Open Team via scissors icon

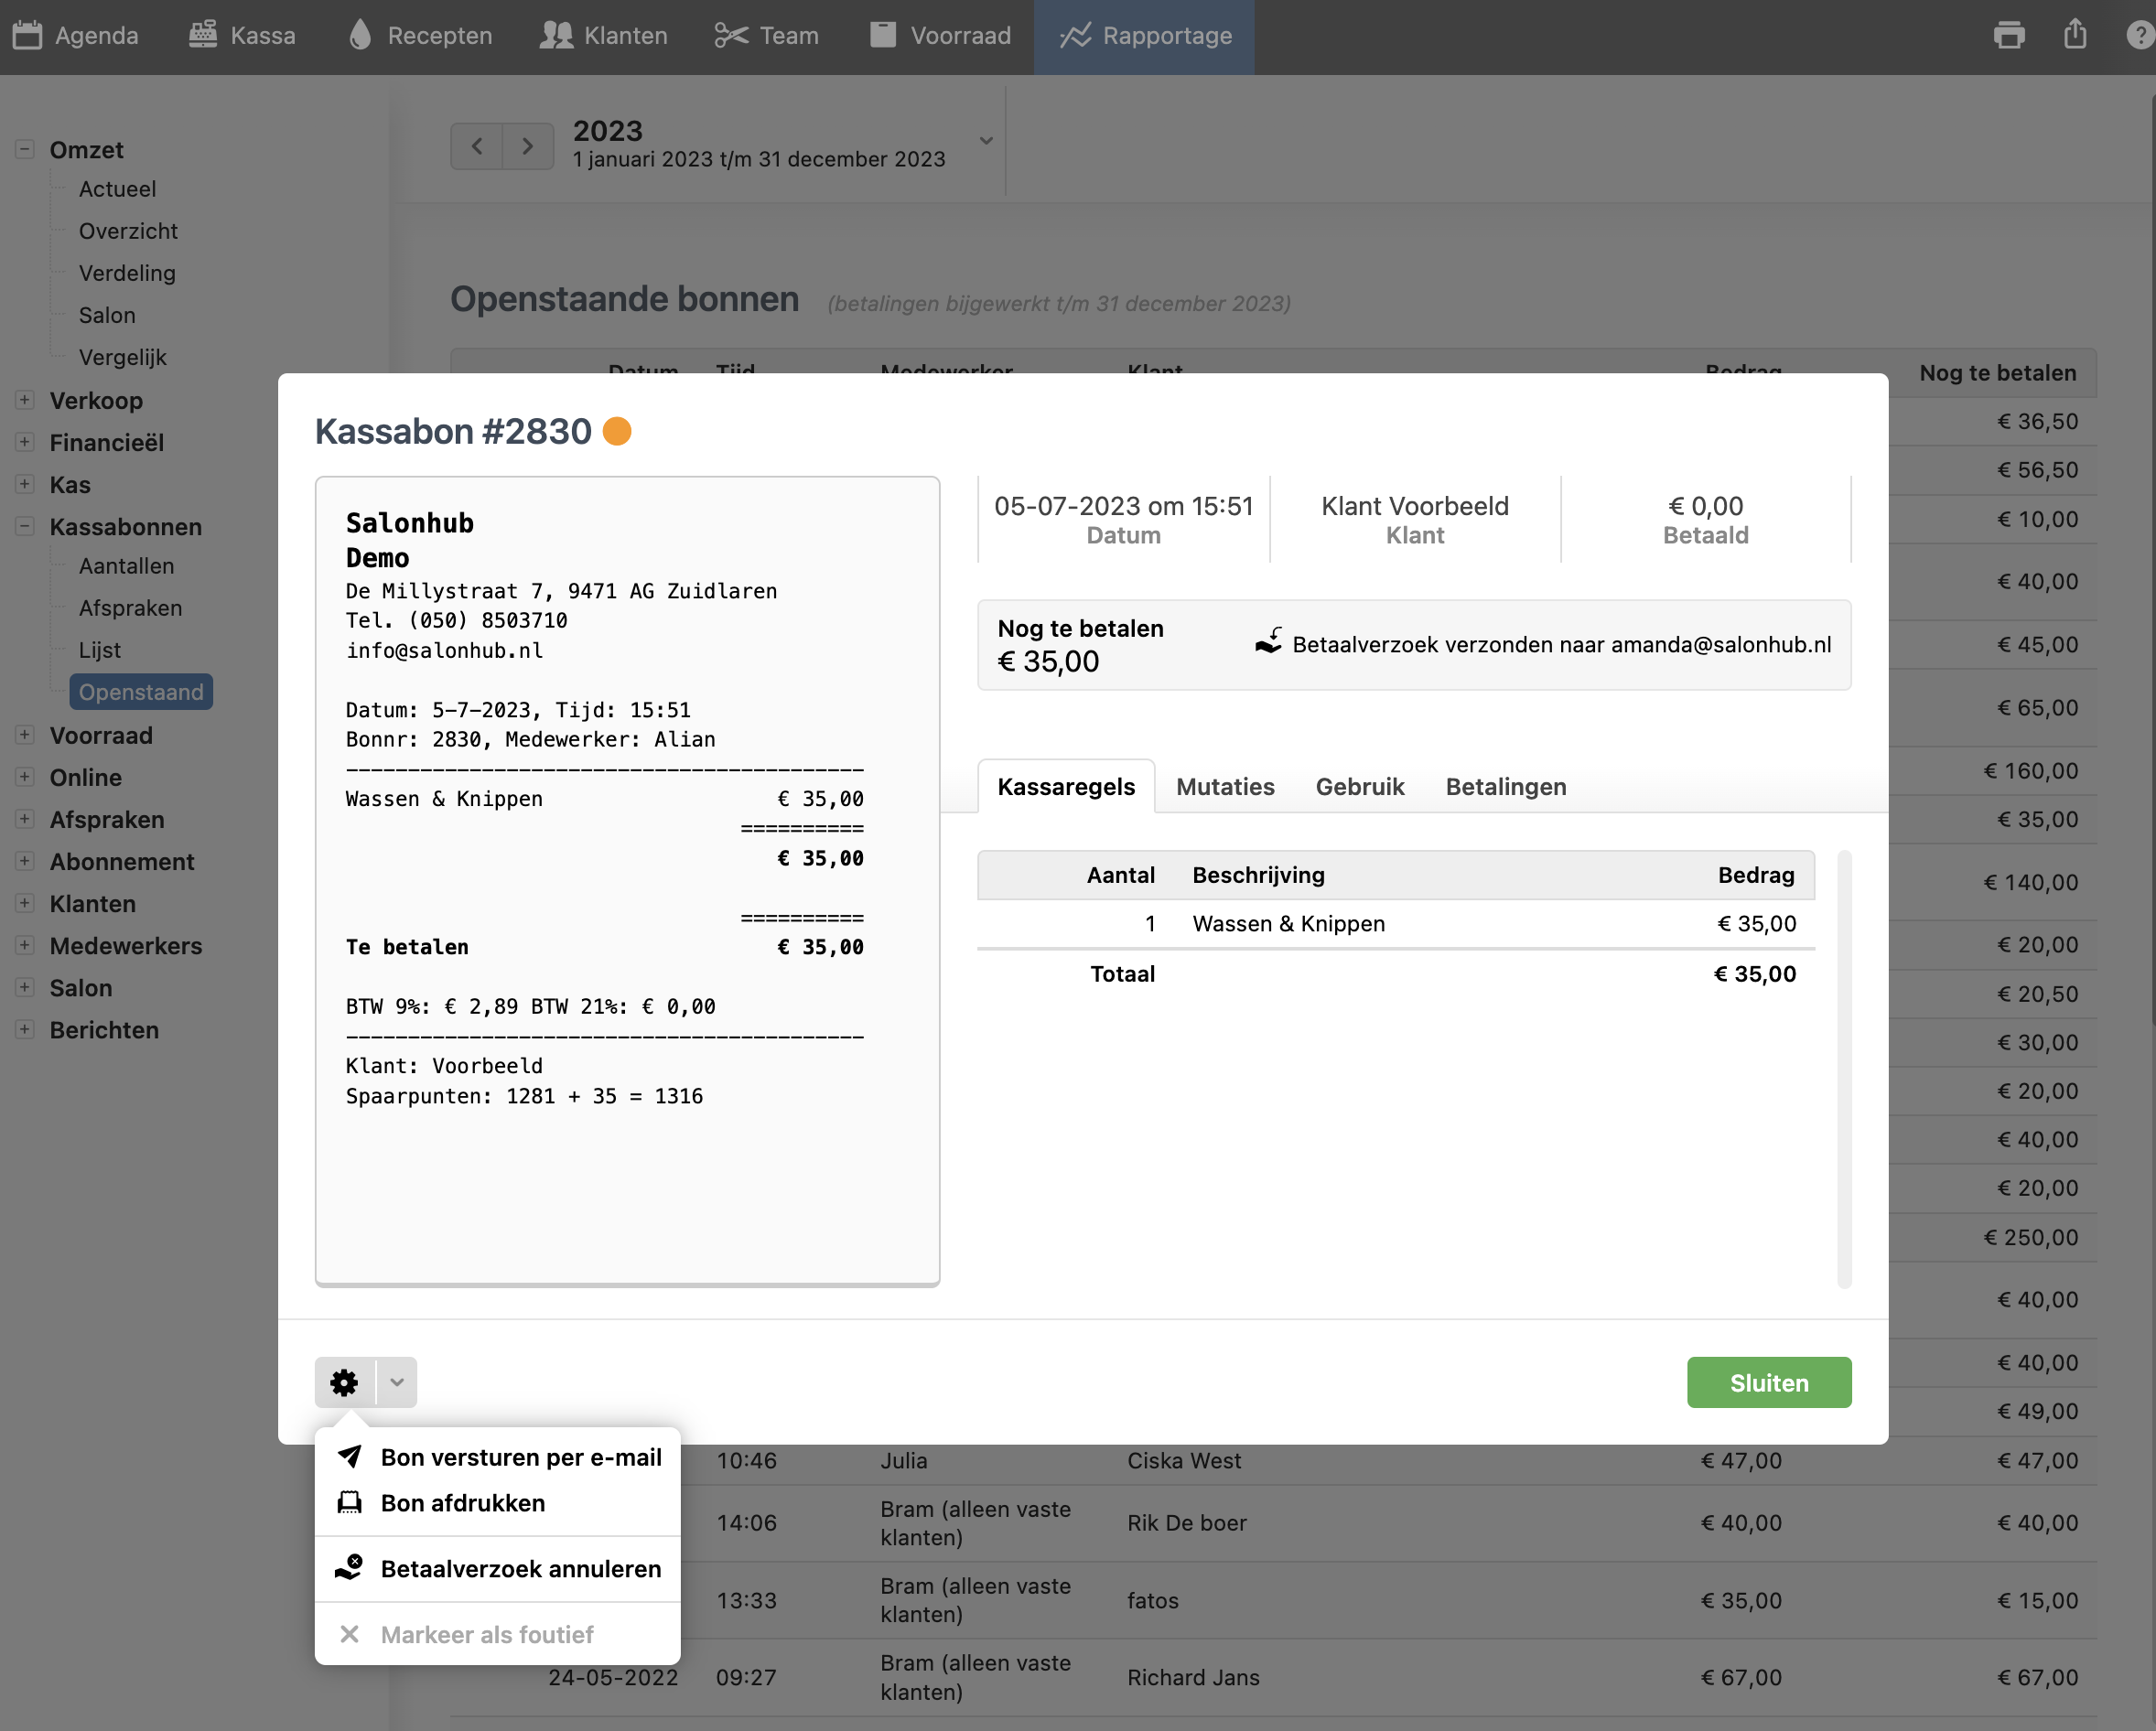(x=731, y=36)
